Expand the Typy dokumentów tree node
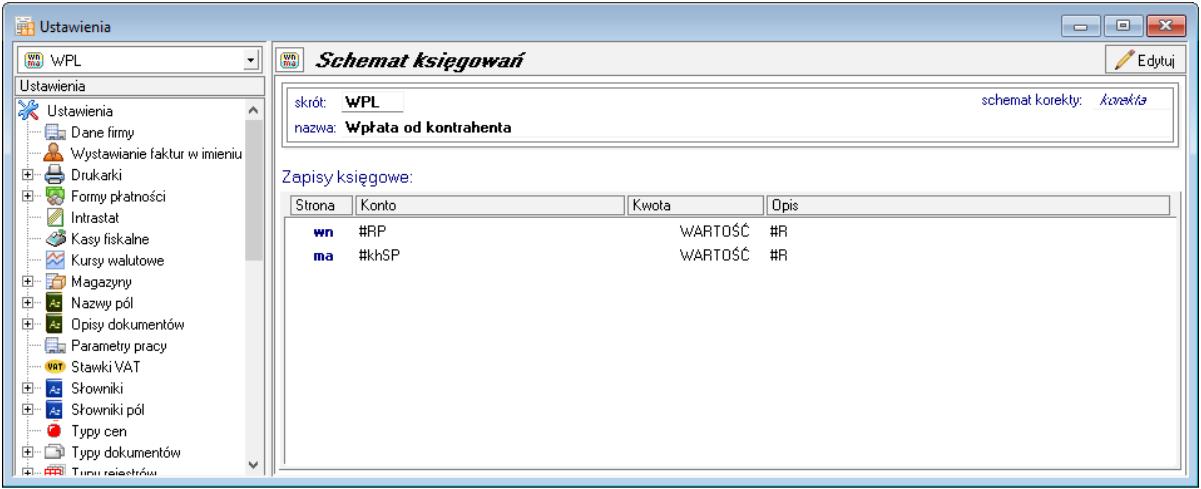Screen dimensions: 1201x489 click(x=27, y=452)
